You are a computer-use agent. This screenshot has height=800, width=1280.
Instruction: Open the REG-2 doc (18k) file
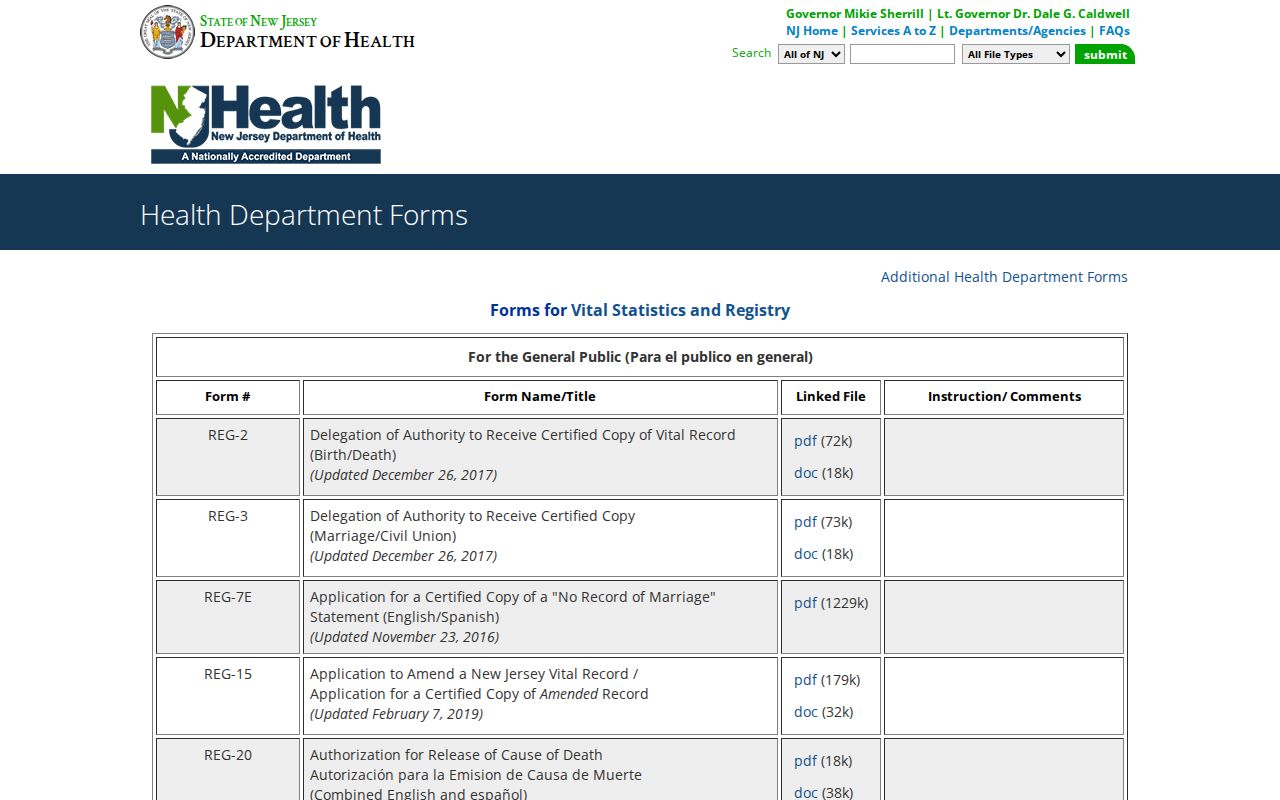coord(806,473)
